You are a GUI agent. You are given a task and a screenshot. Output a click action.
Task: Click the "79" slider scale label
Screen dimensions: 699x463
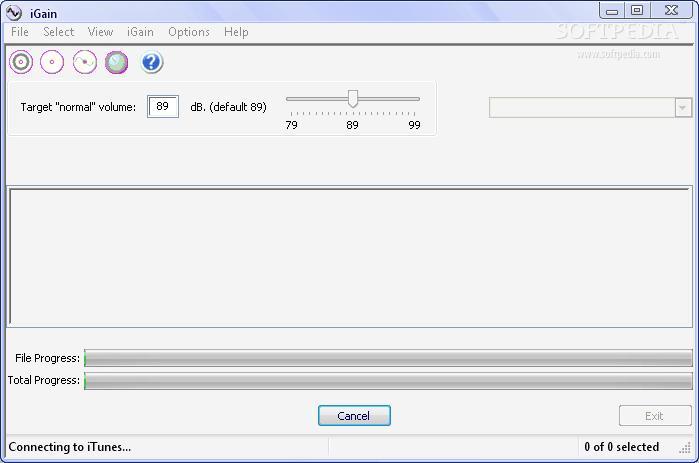click(292, 125)
